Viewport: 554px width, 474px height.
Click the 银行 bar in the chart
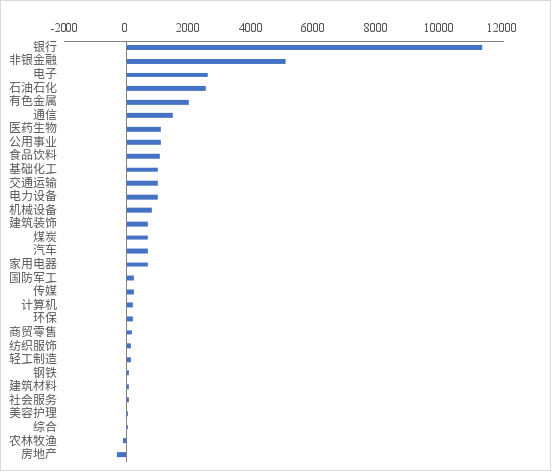click(305, 48)
